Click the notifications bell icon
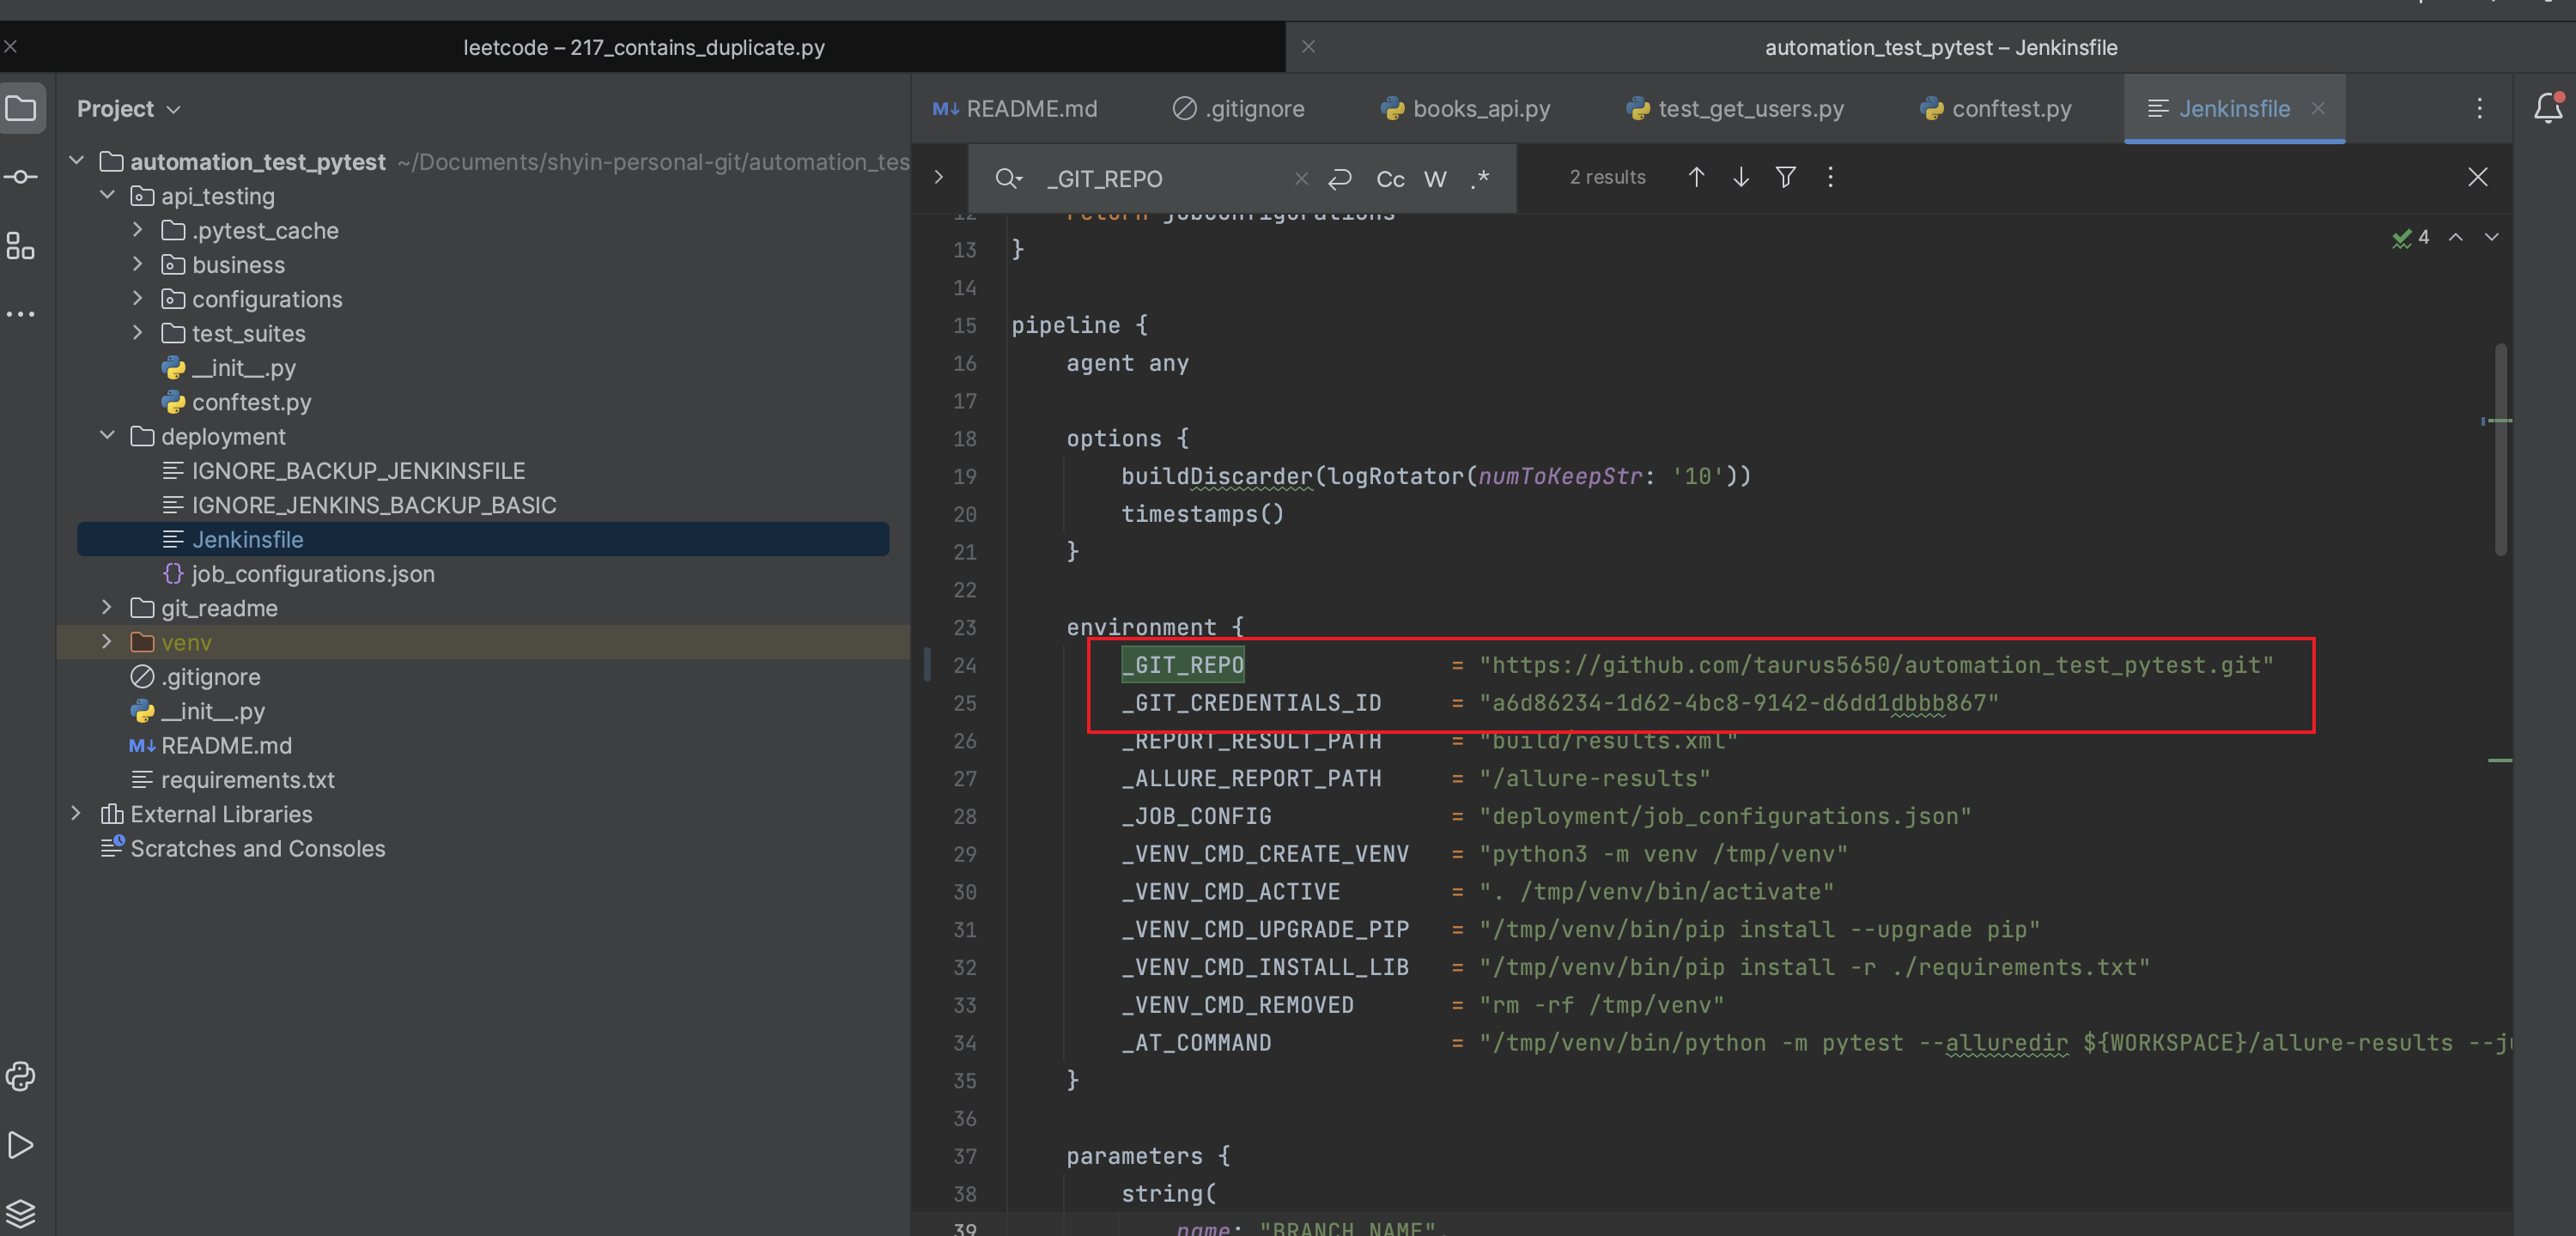2576x1236 pixels. [x=2547, y=108]
